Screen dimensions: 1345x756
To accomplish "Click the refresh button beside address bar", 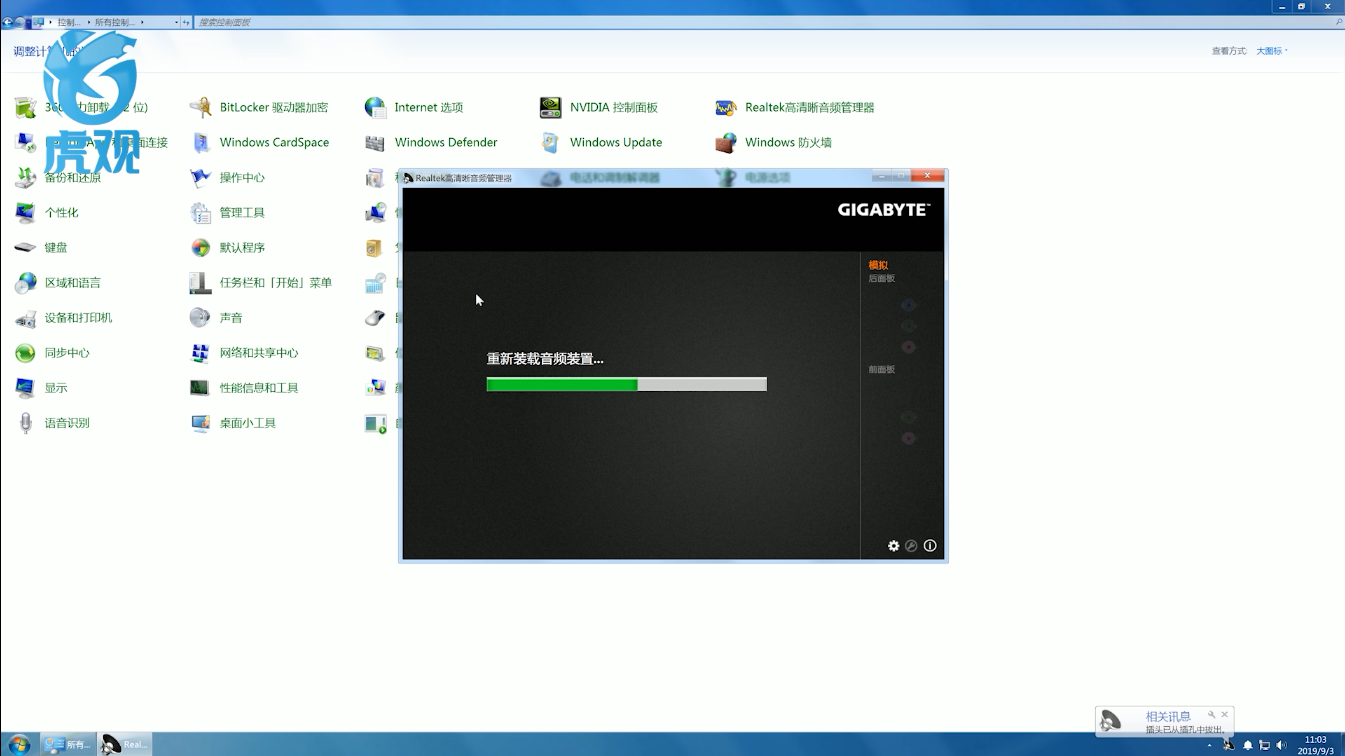I will pos(187,22).
